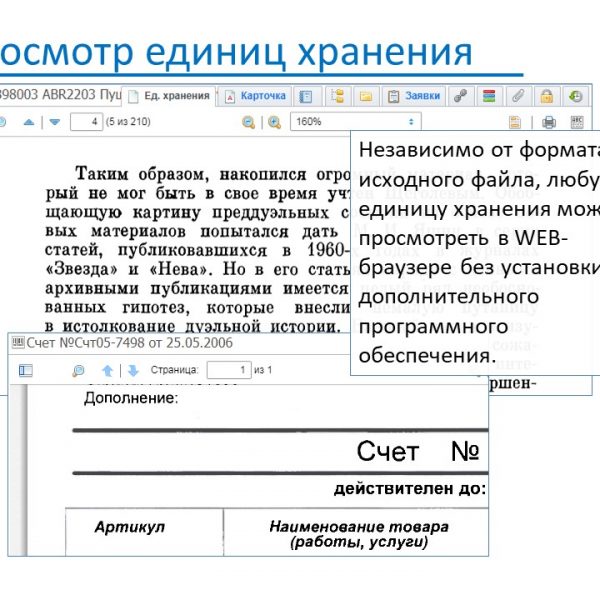The width and height of the screenshot is (600, 600).
Task: Go to previous page with up arrow
Action: 29,122
